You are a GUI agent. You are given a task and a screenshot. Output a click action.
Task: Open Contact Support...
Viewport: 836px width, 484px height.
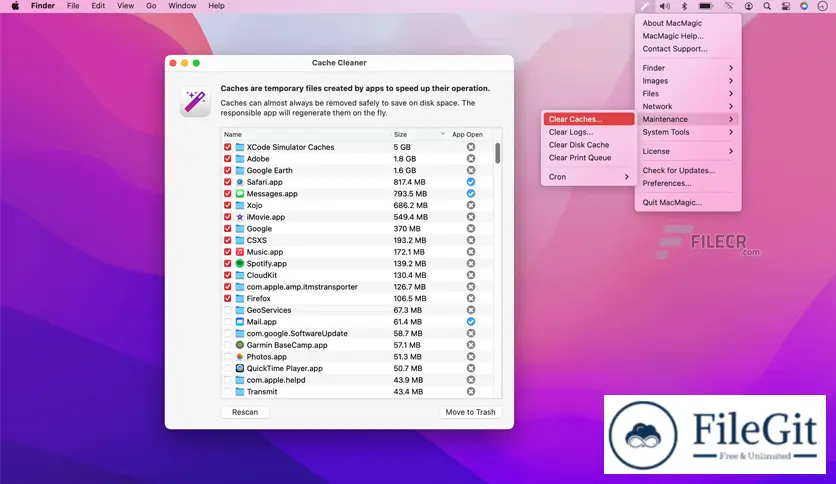(688, 49)
